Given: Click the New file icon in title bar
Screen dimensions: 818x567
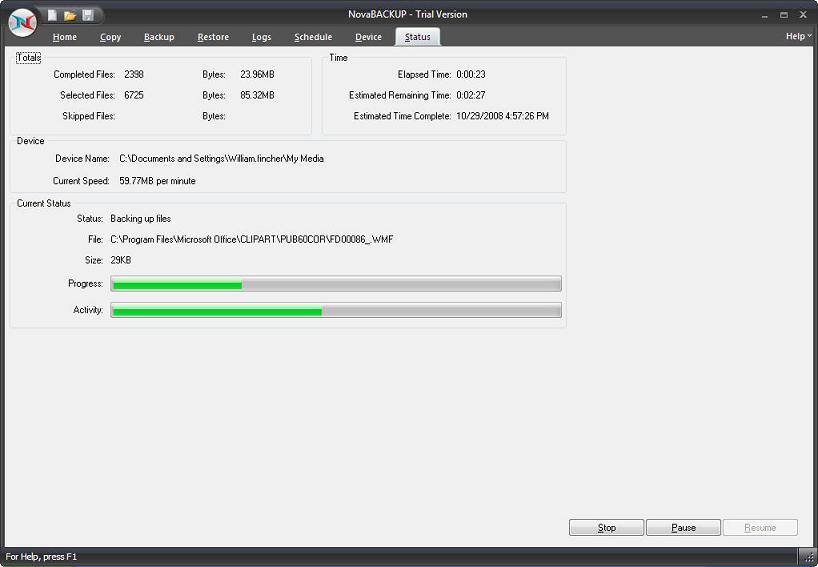Looking at the screenshot, I should [52, 15].
